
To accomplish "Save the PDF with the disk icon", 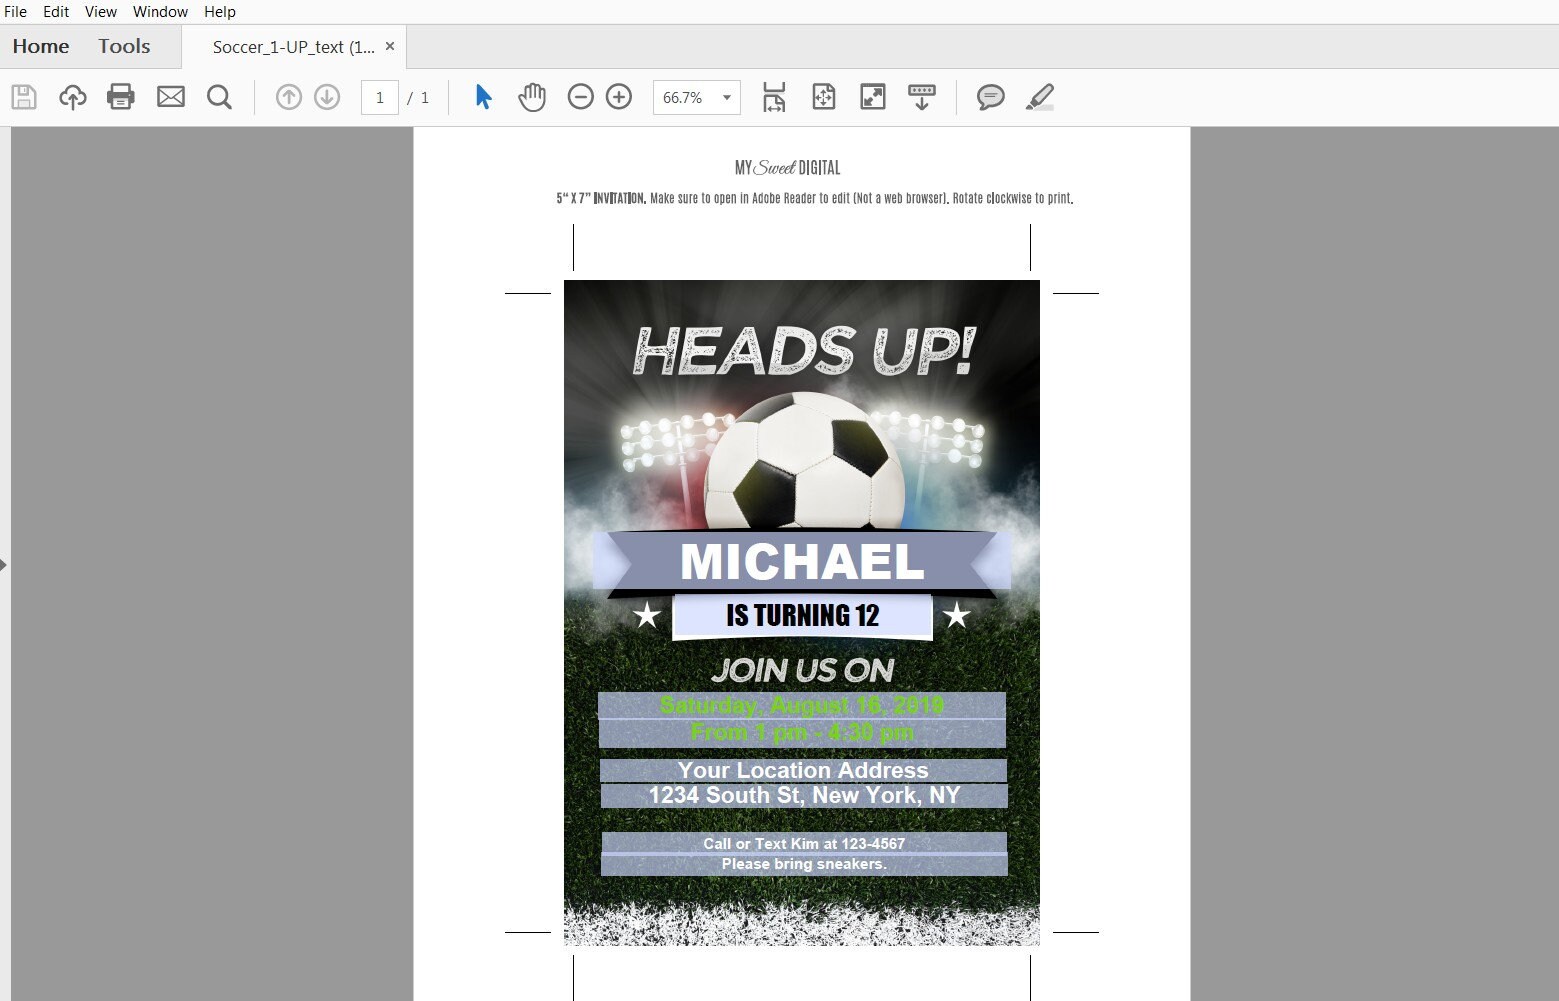I will coord(24,97).
